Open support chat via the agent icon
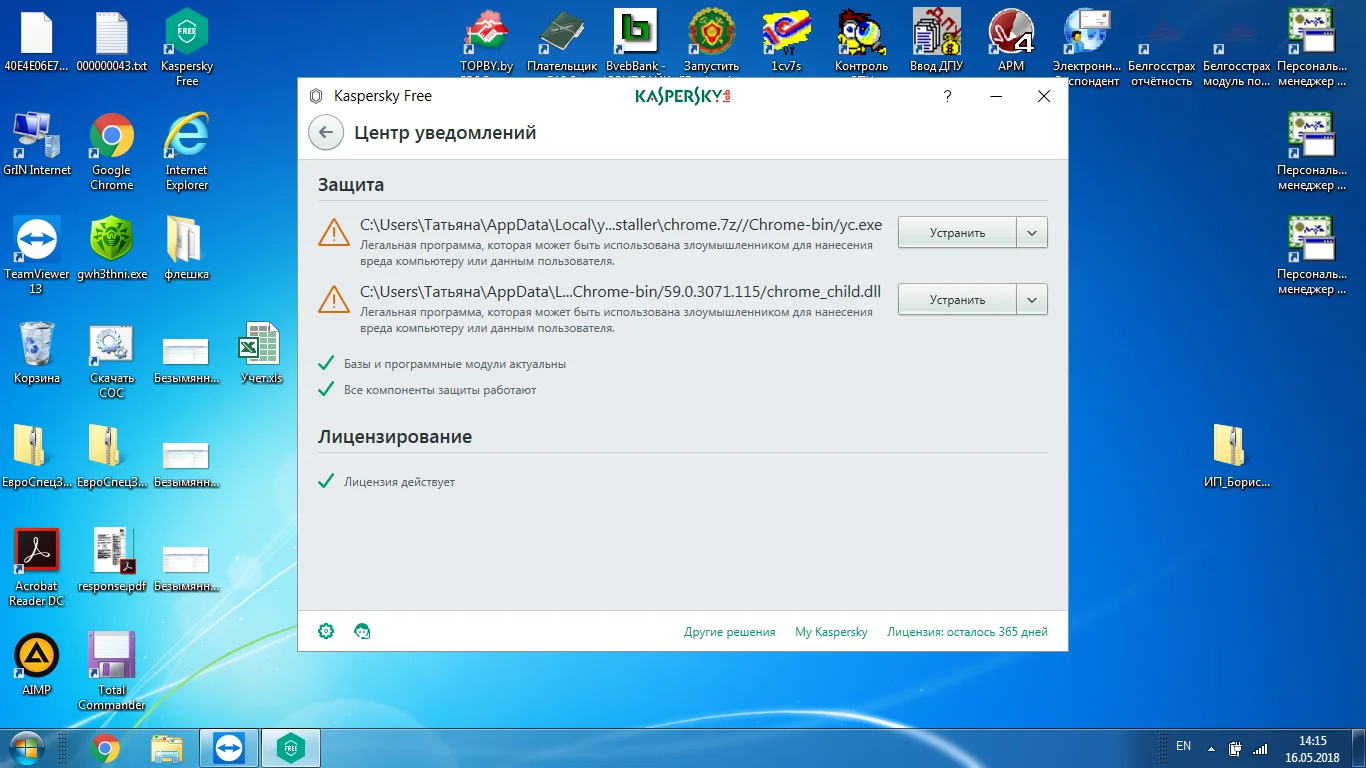1366x768 pixels. (361, 631)
